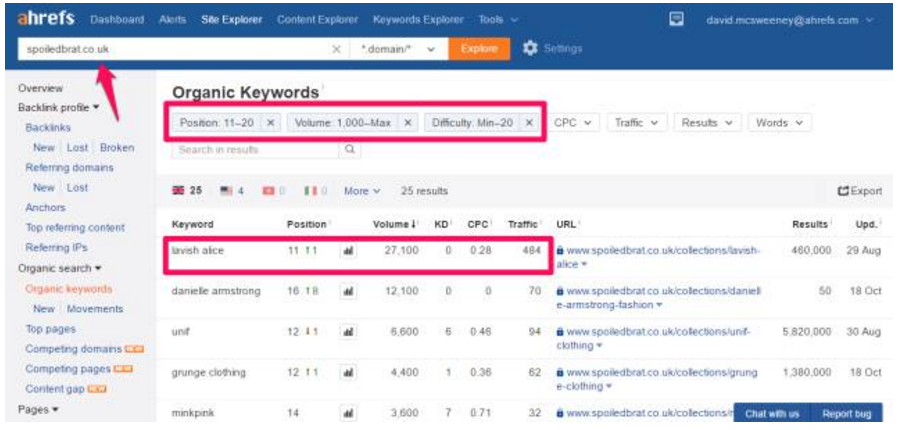Screen dimensions: 898x430
Task: Open Alerts in top navigation
Action: coord(173,19)
